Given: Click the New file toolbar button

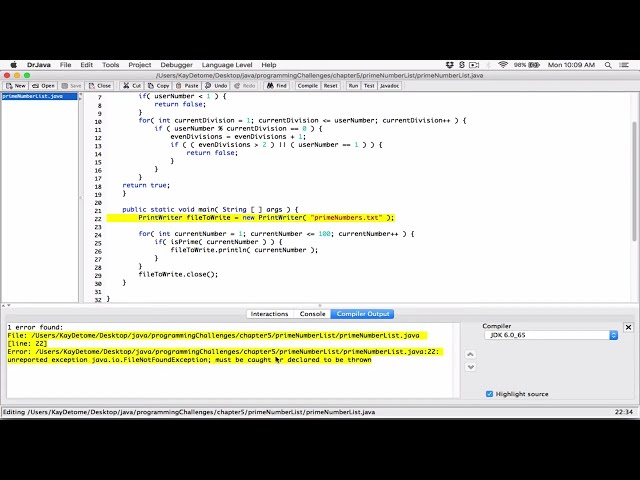Looking at the screenshot, I should click(16, 86).
